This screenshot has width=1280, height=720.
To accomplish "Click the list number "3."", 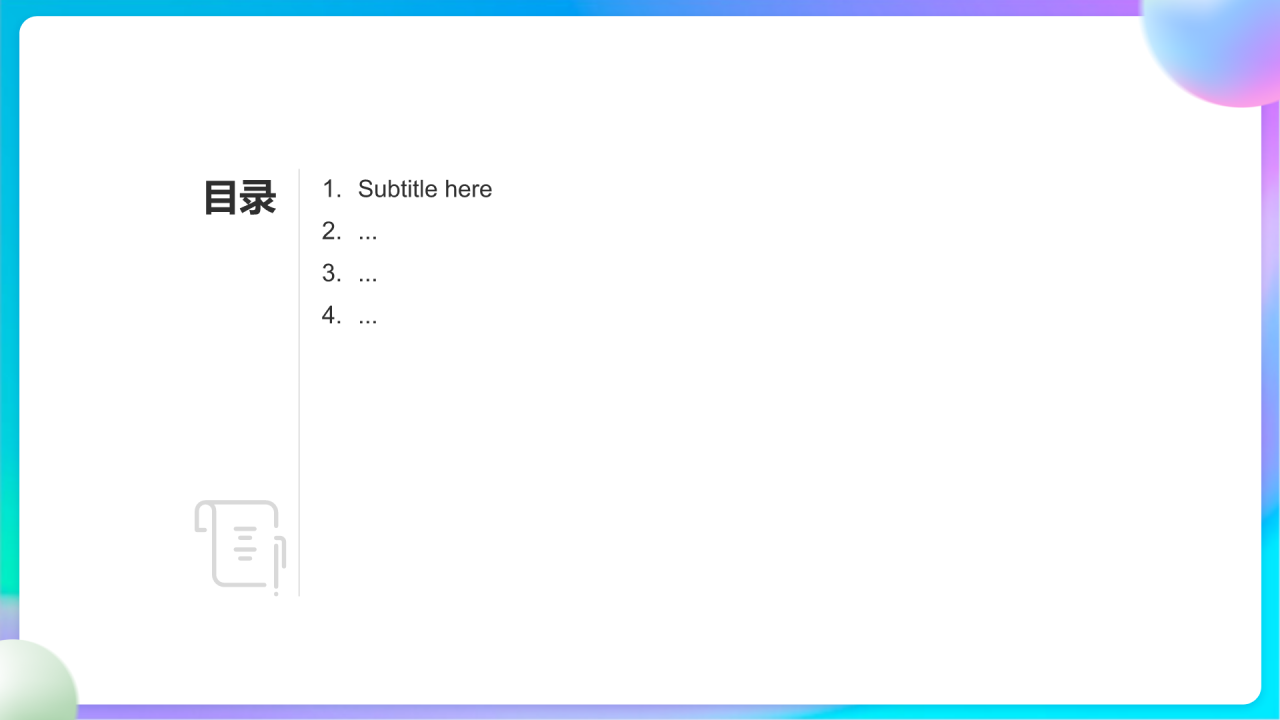I will point(331,273).
